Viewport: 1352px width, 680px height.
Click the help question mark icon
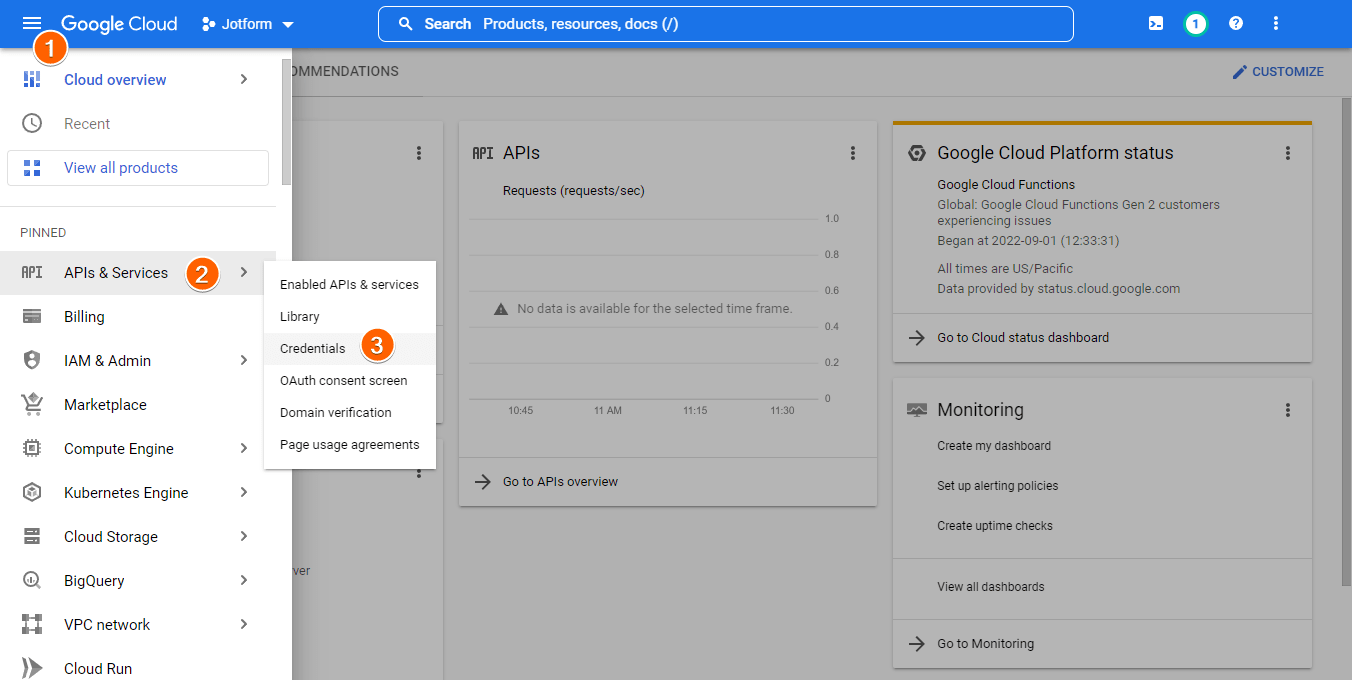[1236, 24]
